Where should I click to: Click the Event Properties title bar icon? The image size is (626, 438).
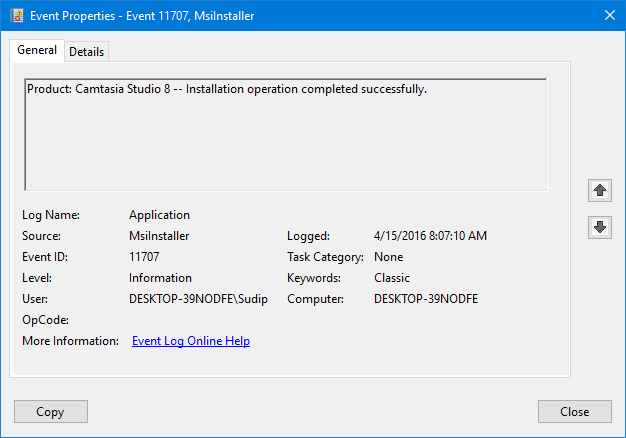17,16
